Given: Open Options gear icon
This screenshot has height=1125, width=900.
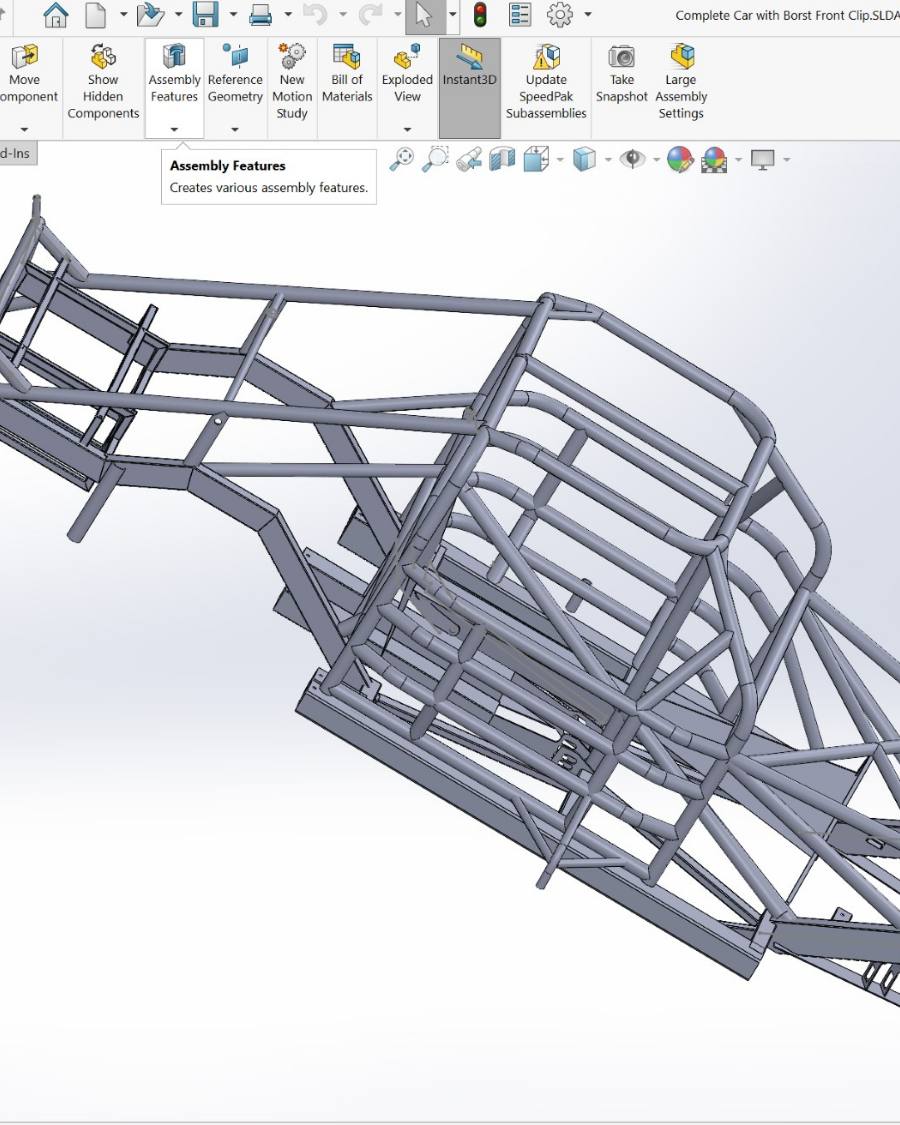Looking at the screenshot, I should point(560,14).
